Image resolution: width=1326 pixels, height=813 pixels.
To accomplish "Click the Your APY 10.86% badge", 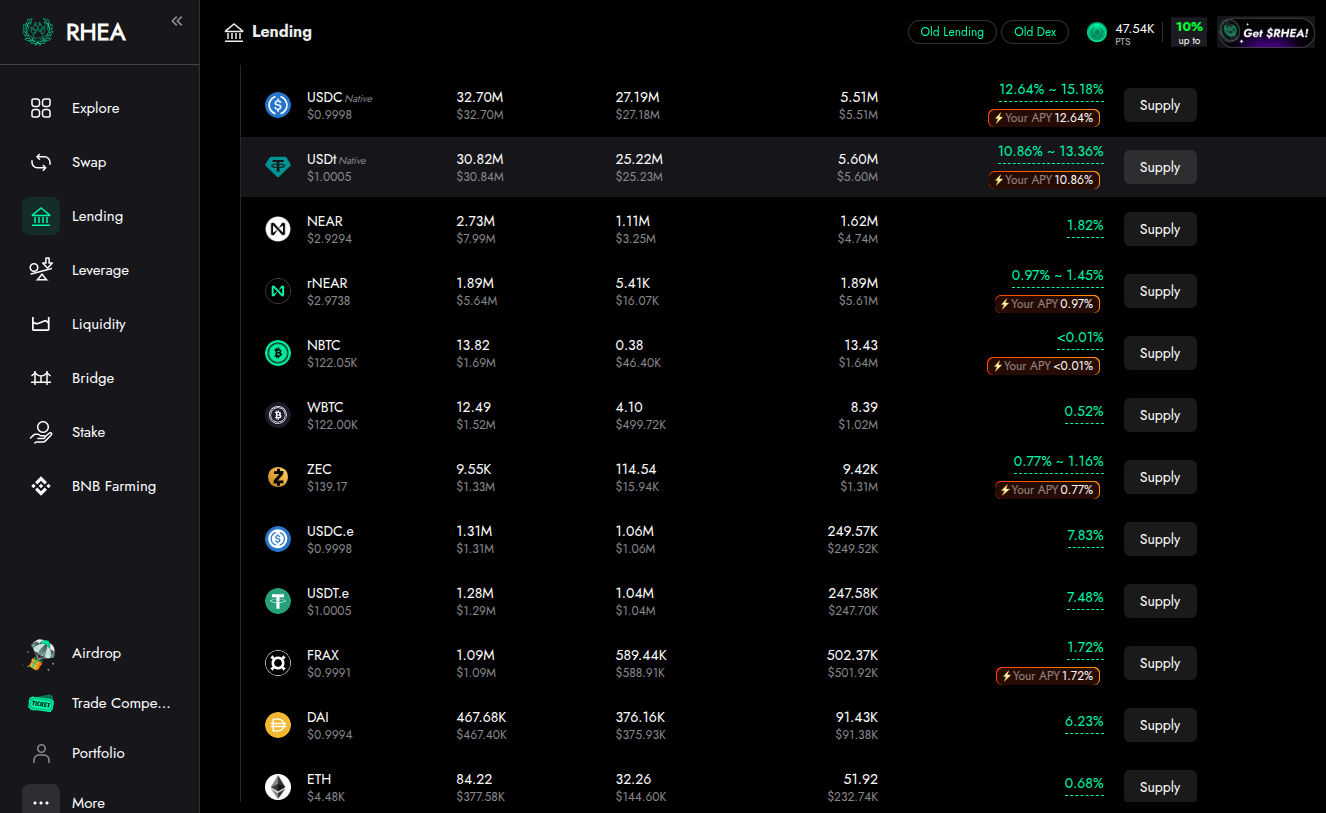I will [1044, 180].
